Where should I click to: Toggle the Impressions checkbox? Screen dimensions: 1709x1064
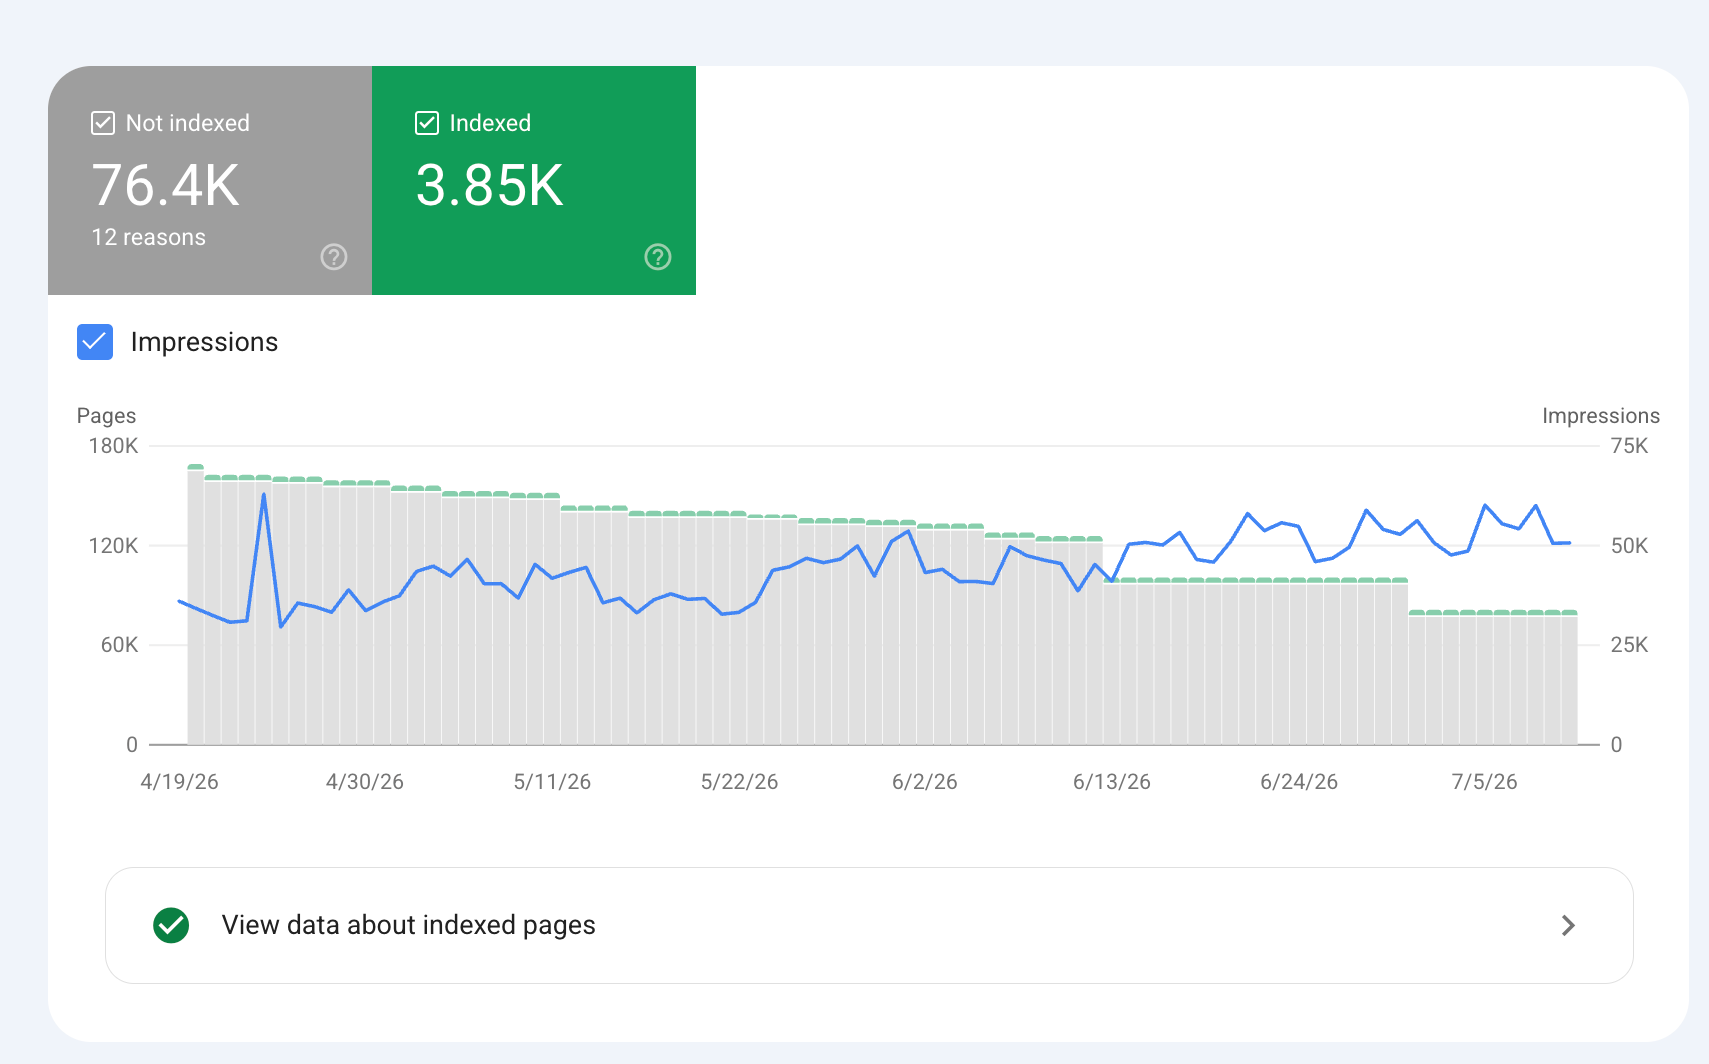(x=95, y=342)
